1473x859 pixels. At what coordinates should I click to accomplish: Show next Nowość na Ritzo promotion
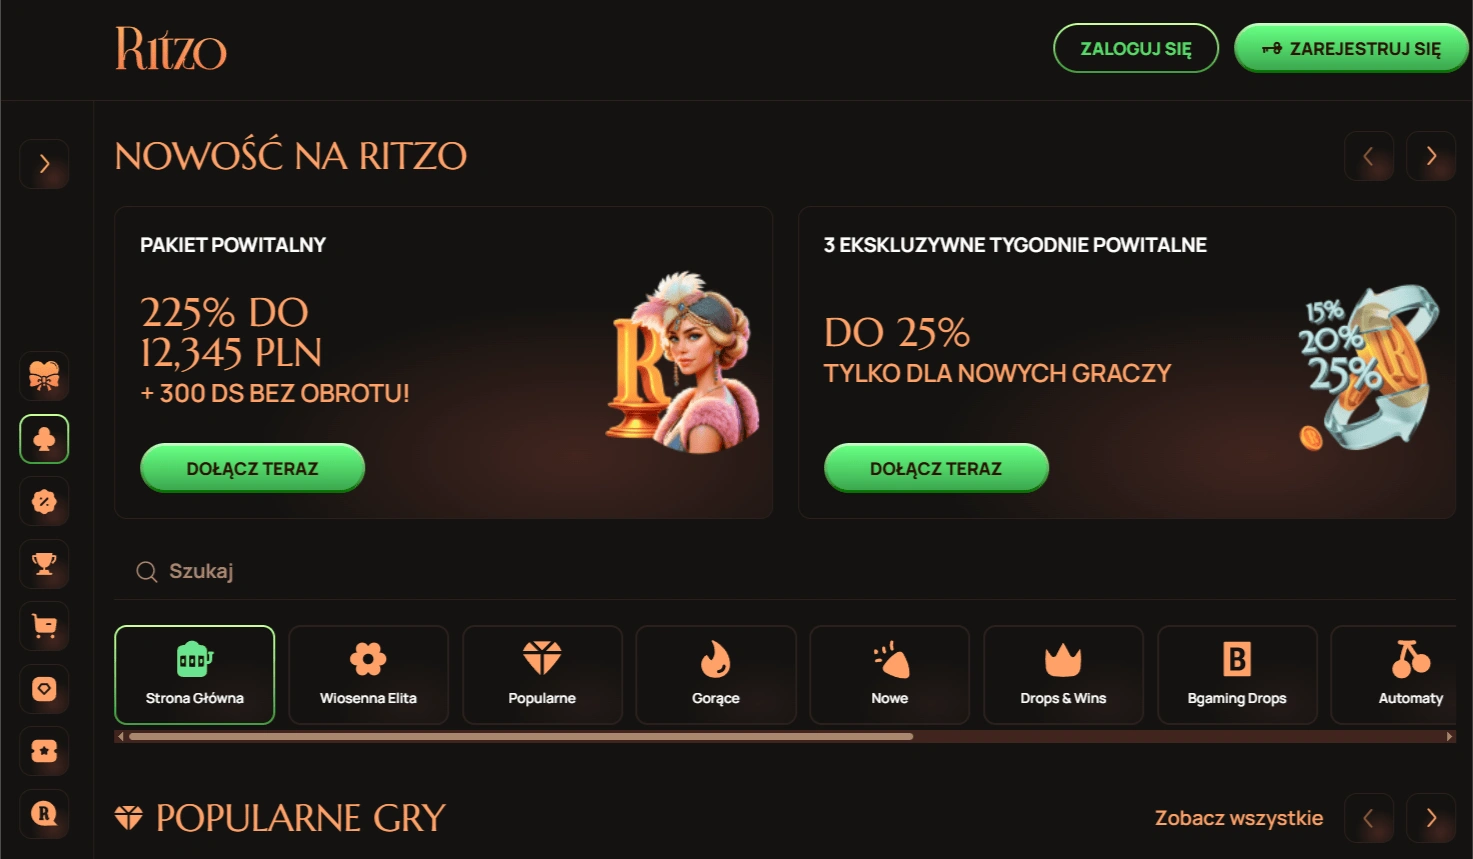[x=1431, y=156]
